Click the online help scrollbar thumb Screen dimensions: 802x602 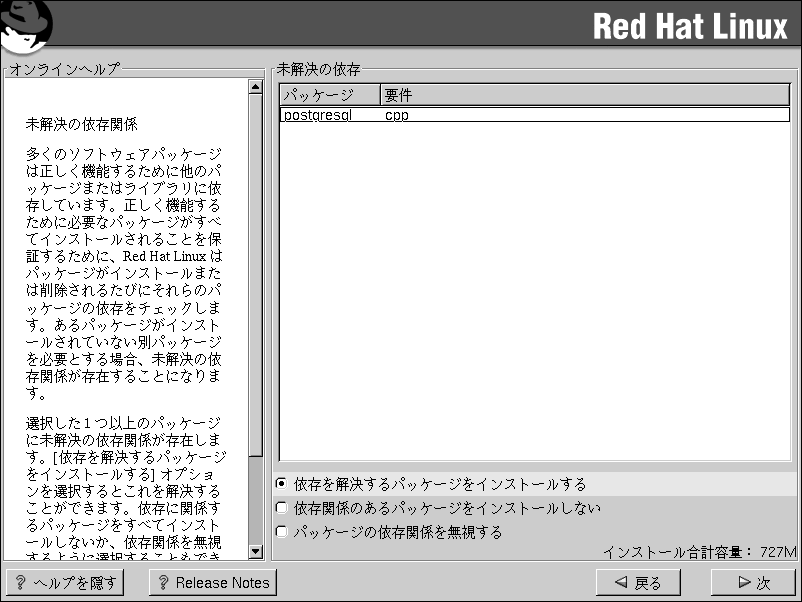click(255, 275)
